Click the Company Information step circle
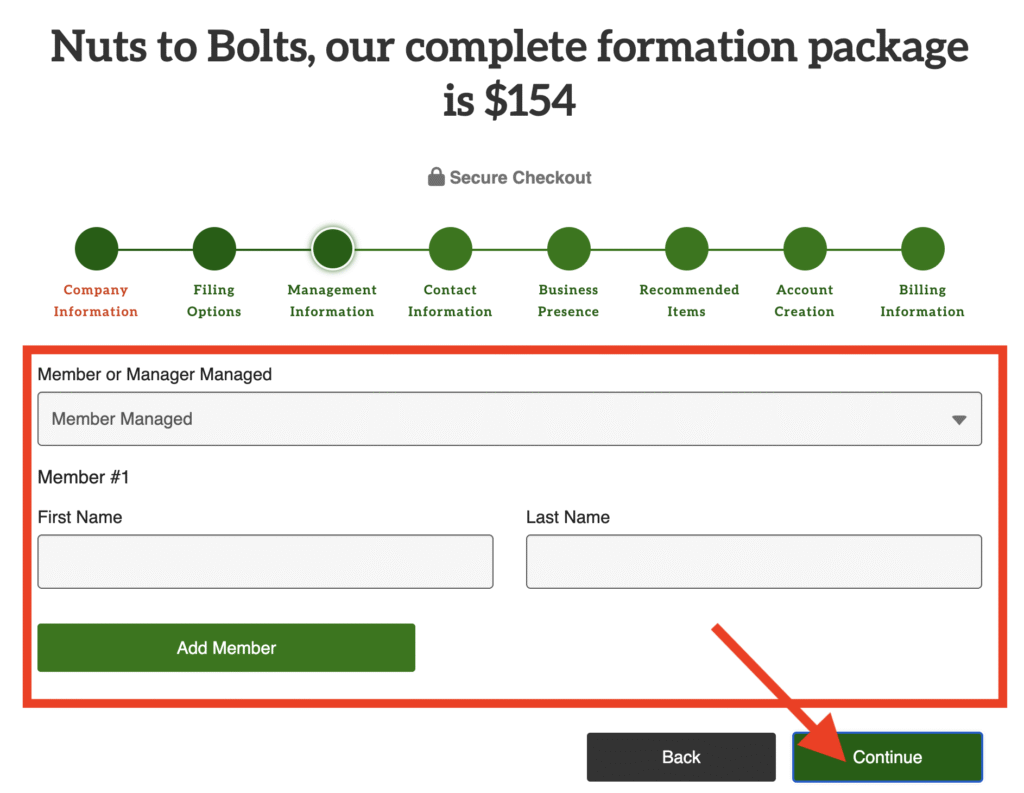The height and width of the screenshot is (793, 1024). point(96,249)
